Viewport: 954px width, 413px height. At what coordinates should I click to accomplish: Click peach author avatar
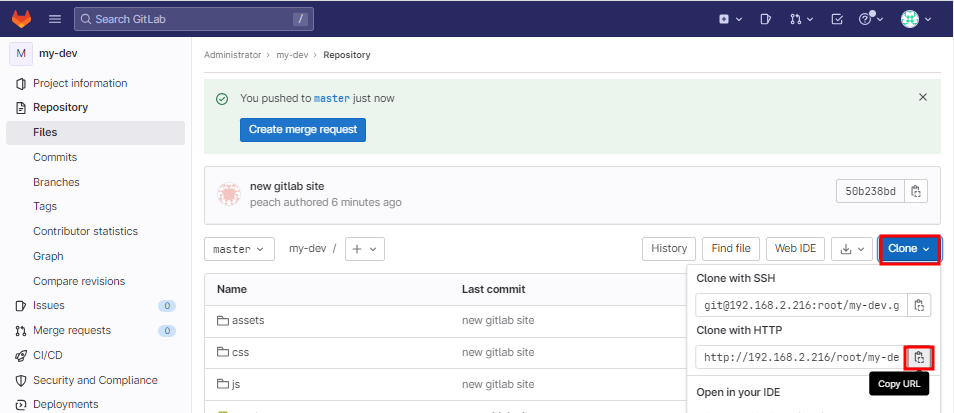(x=229, y=194)
